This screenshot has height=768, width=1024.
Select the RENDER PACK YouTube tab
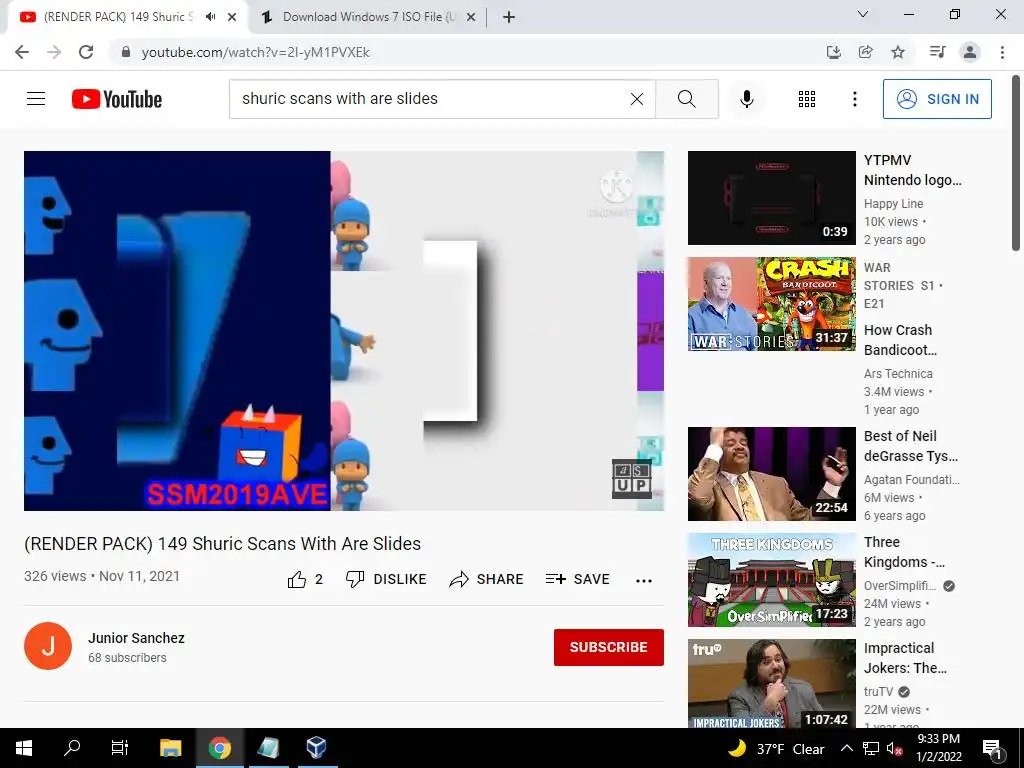[x=118, y=17]
